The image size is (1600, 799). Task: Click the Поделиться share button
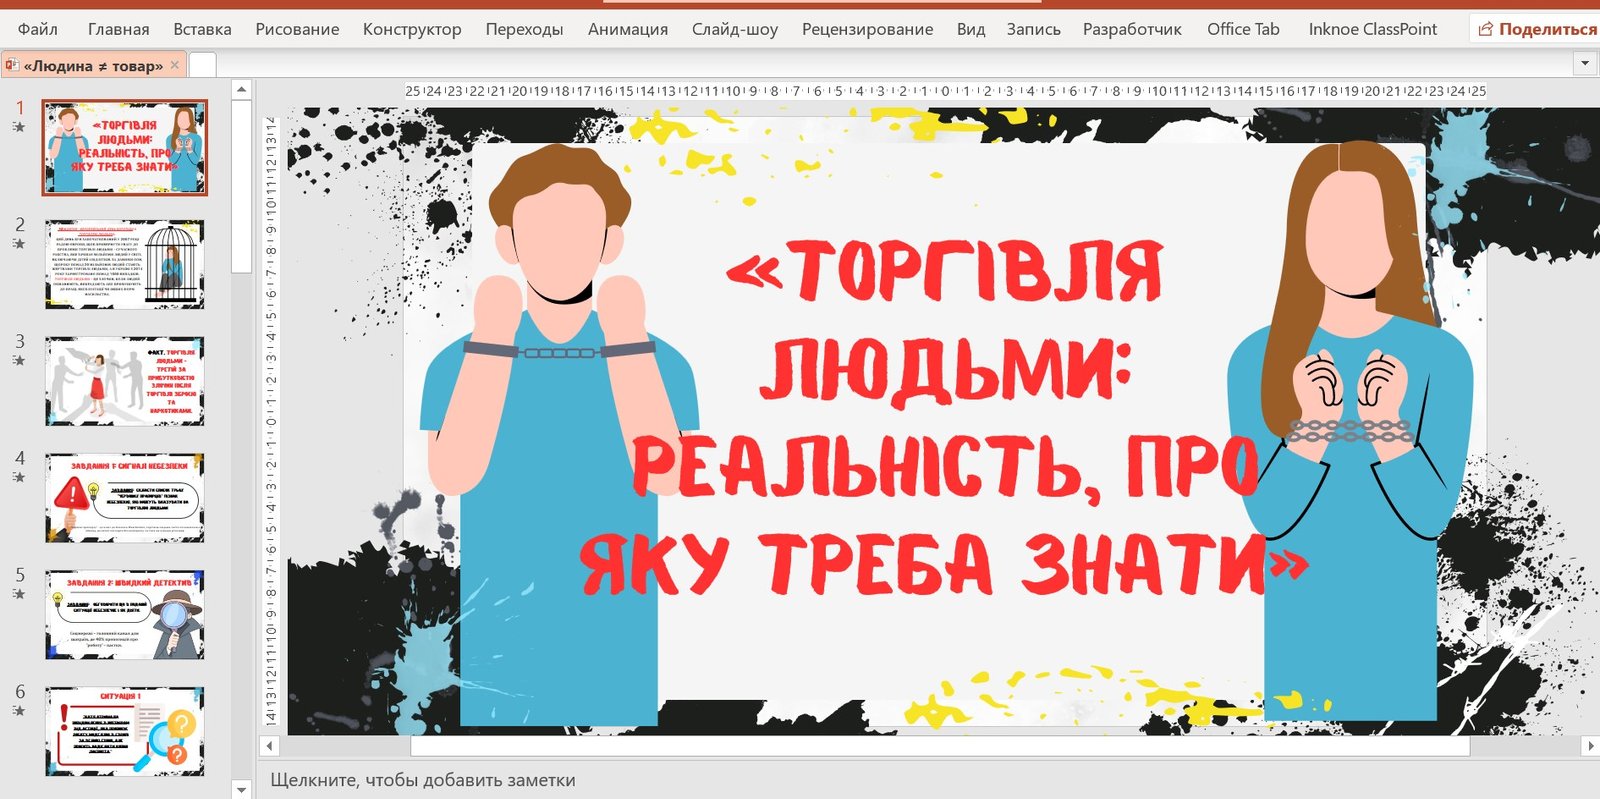[x=1537, y=29]
